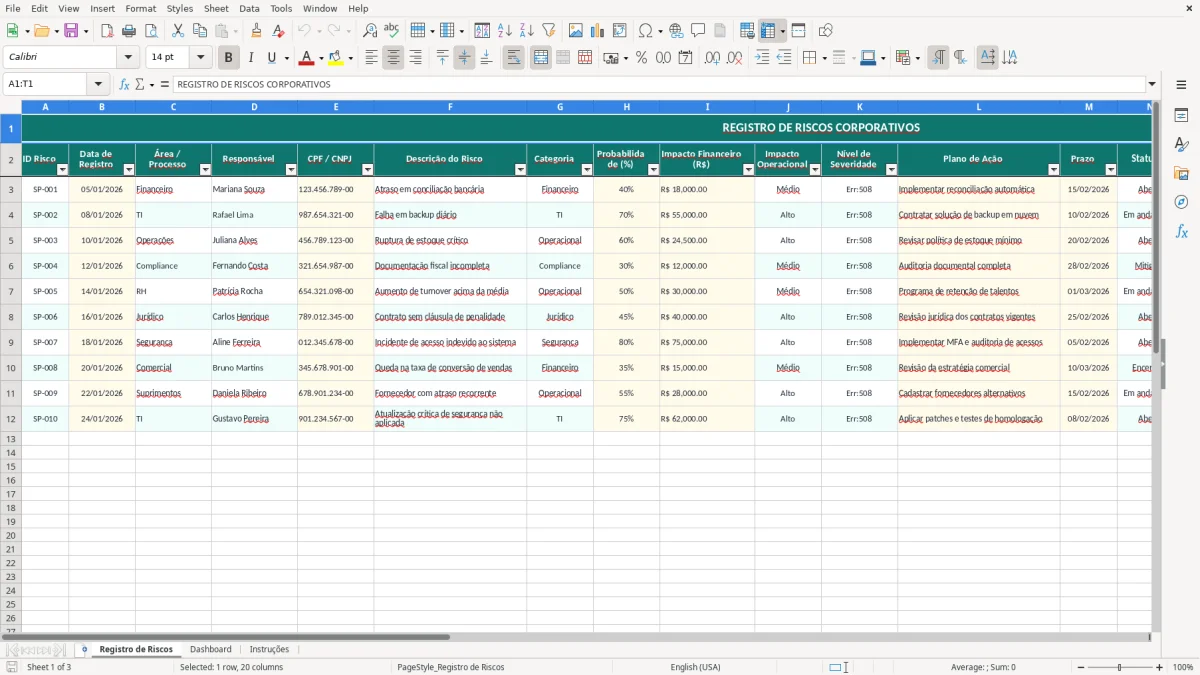Toggle Italic formatting
This screenshot has width=1200, height=675.
pyautogui.click(x=250, y=58)
